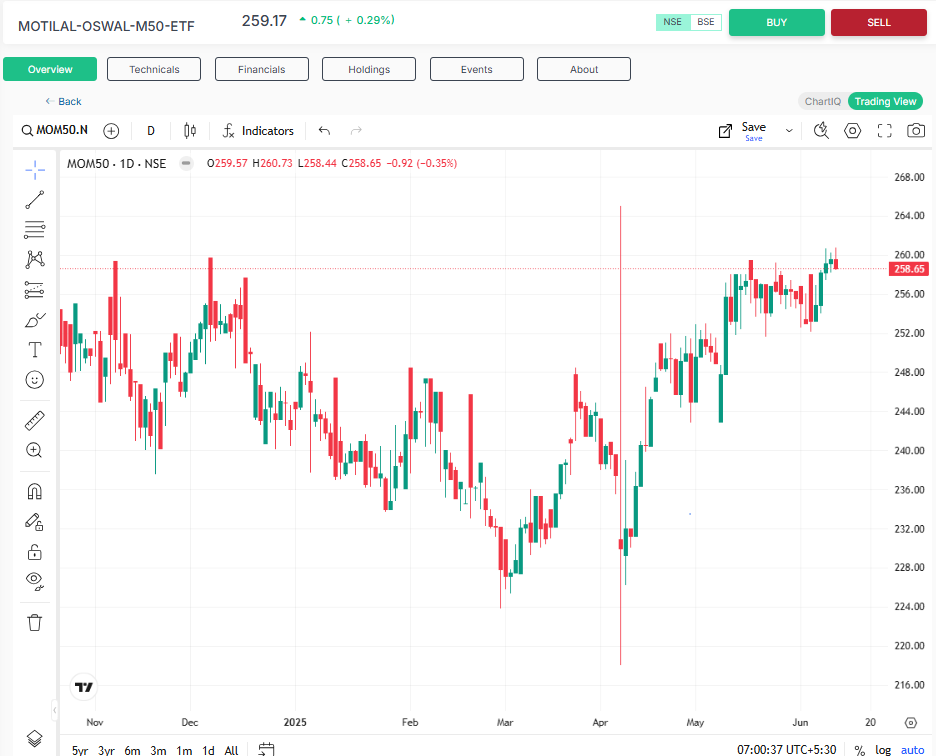The width and height of the screenshot is (936, 756).
Task: Switch to the Overview tab
Action: point(50,69)
